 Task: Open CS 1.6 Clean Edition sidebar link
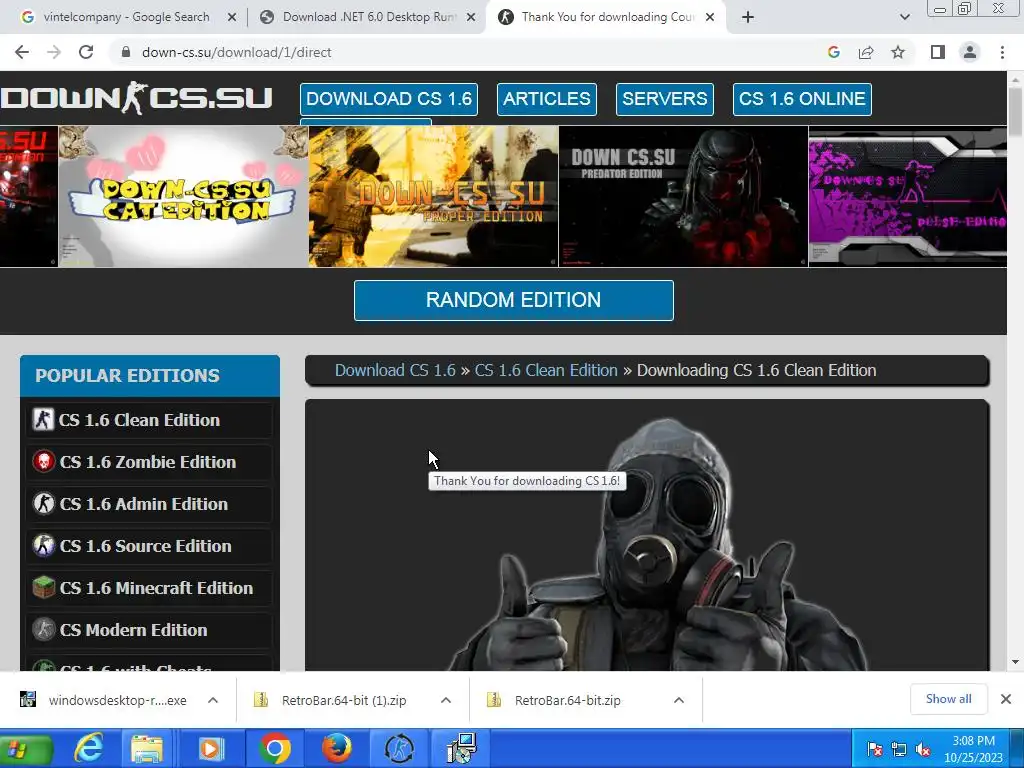(149, 420)
